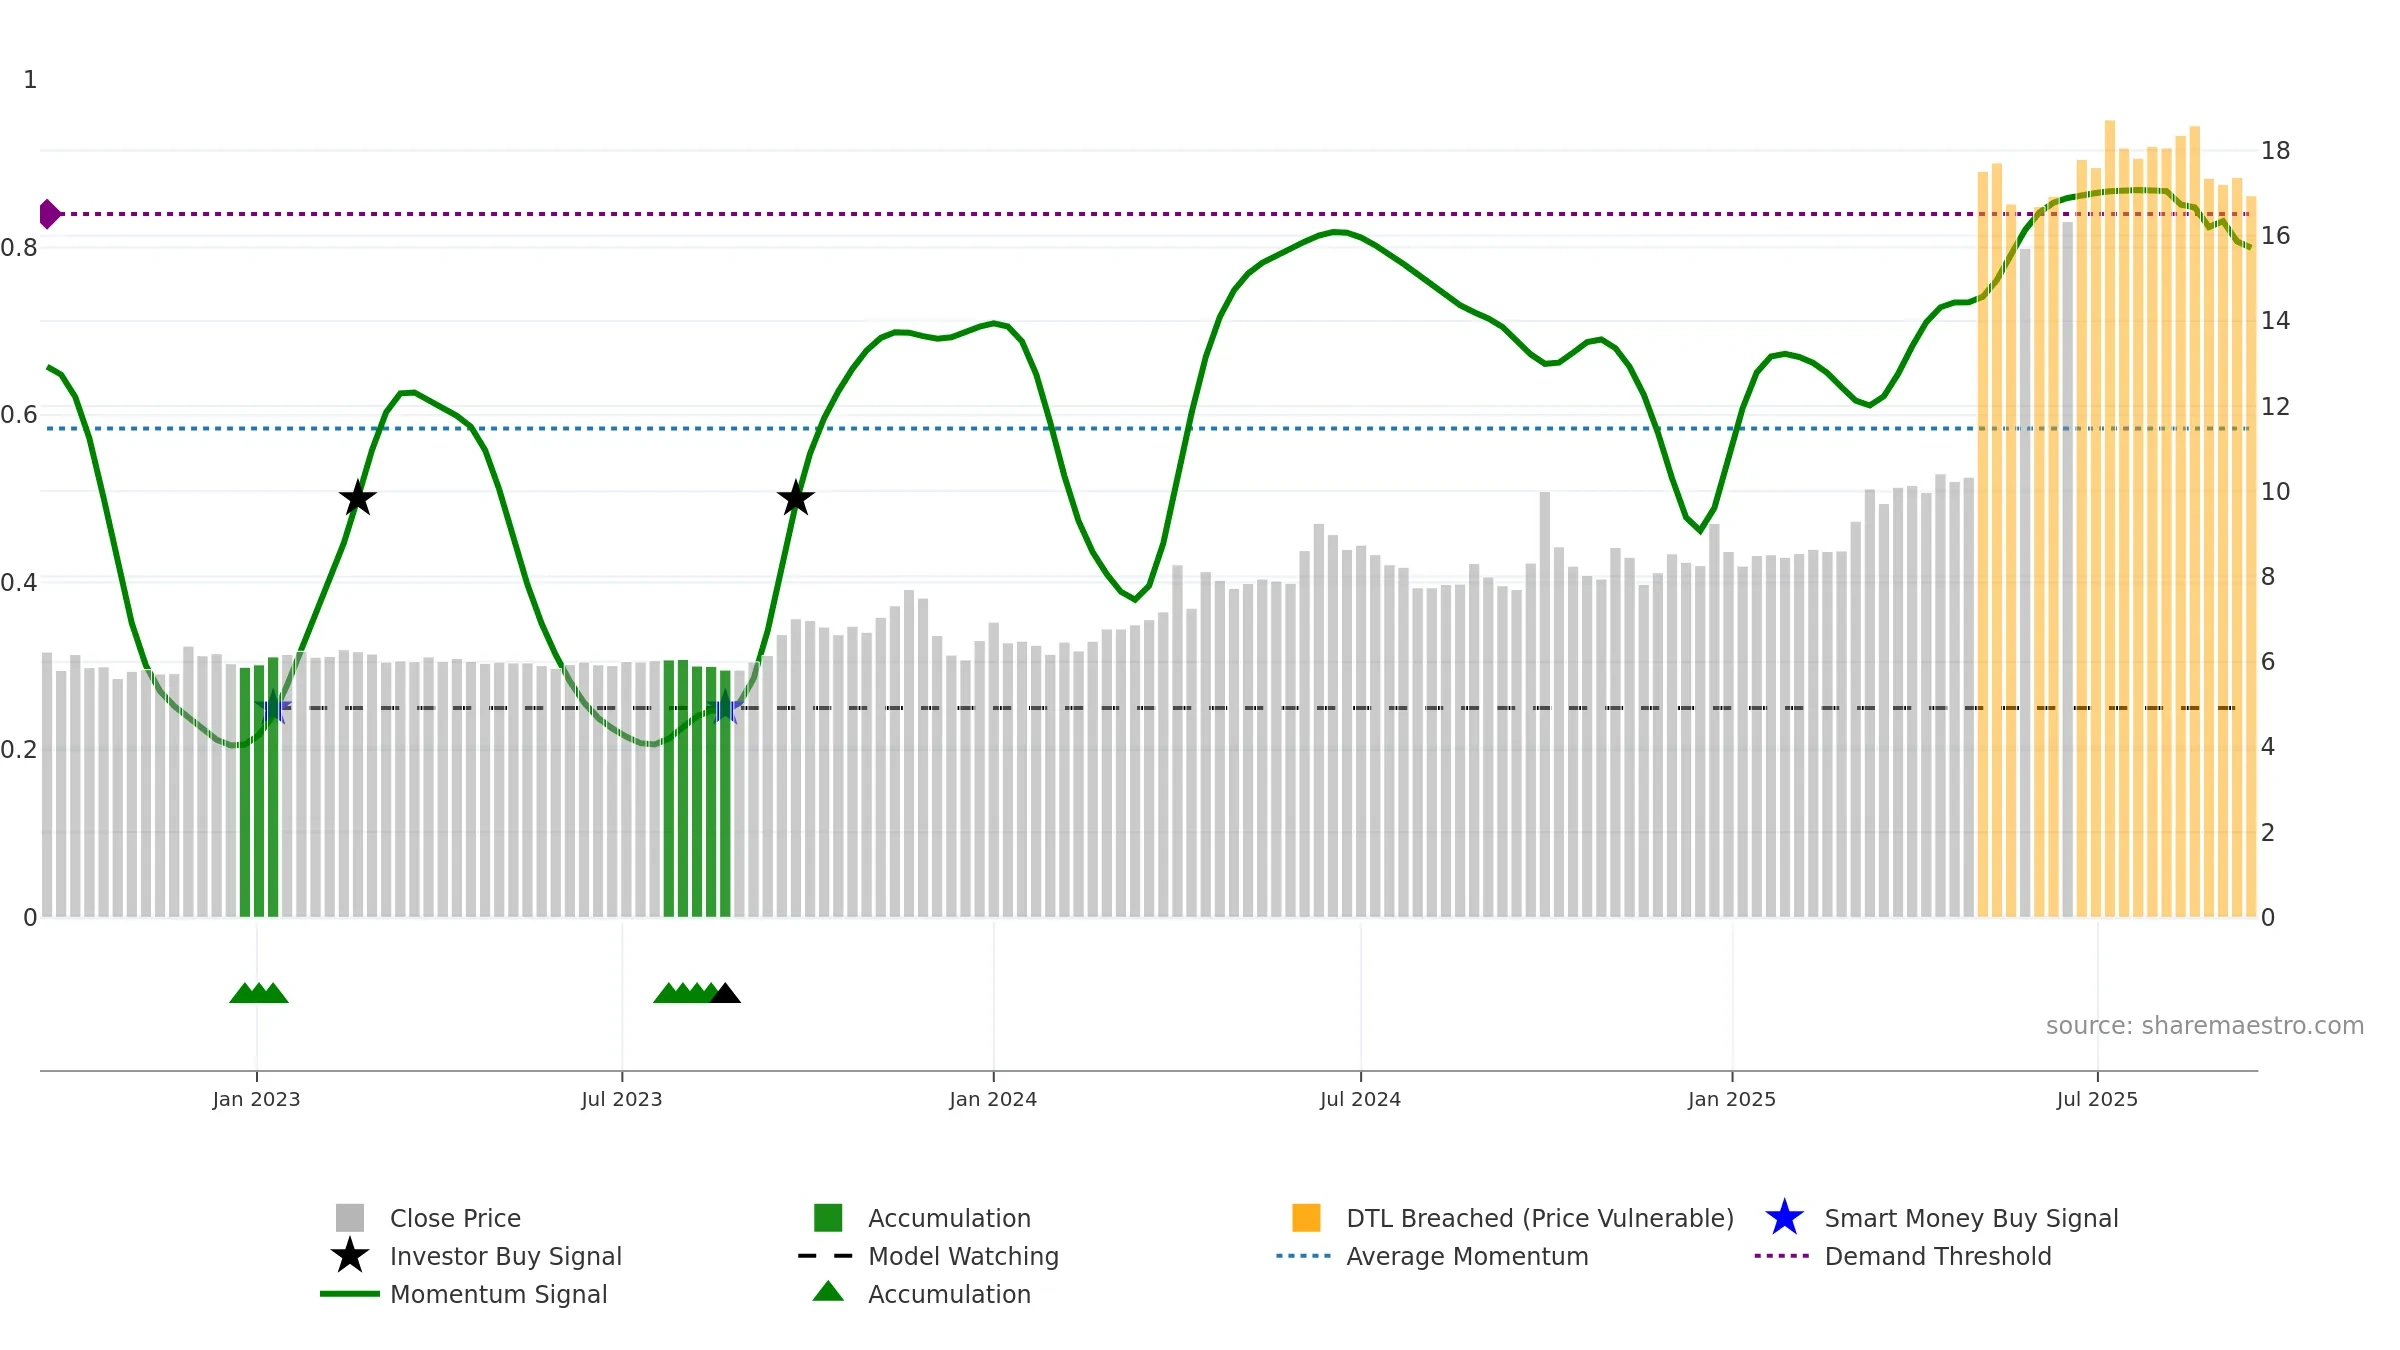Click the Jan 2025 x-axis label
The height and width of the screenshot is (1350, 2400).
1731,1100
